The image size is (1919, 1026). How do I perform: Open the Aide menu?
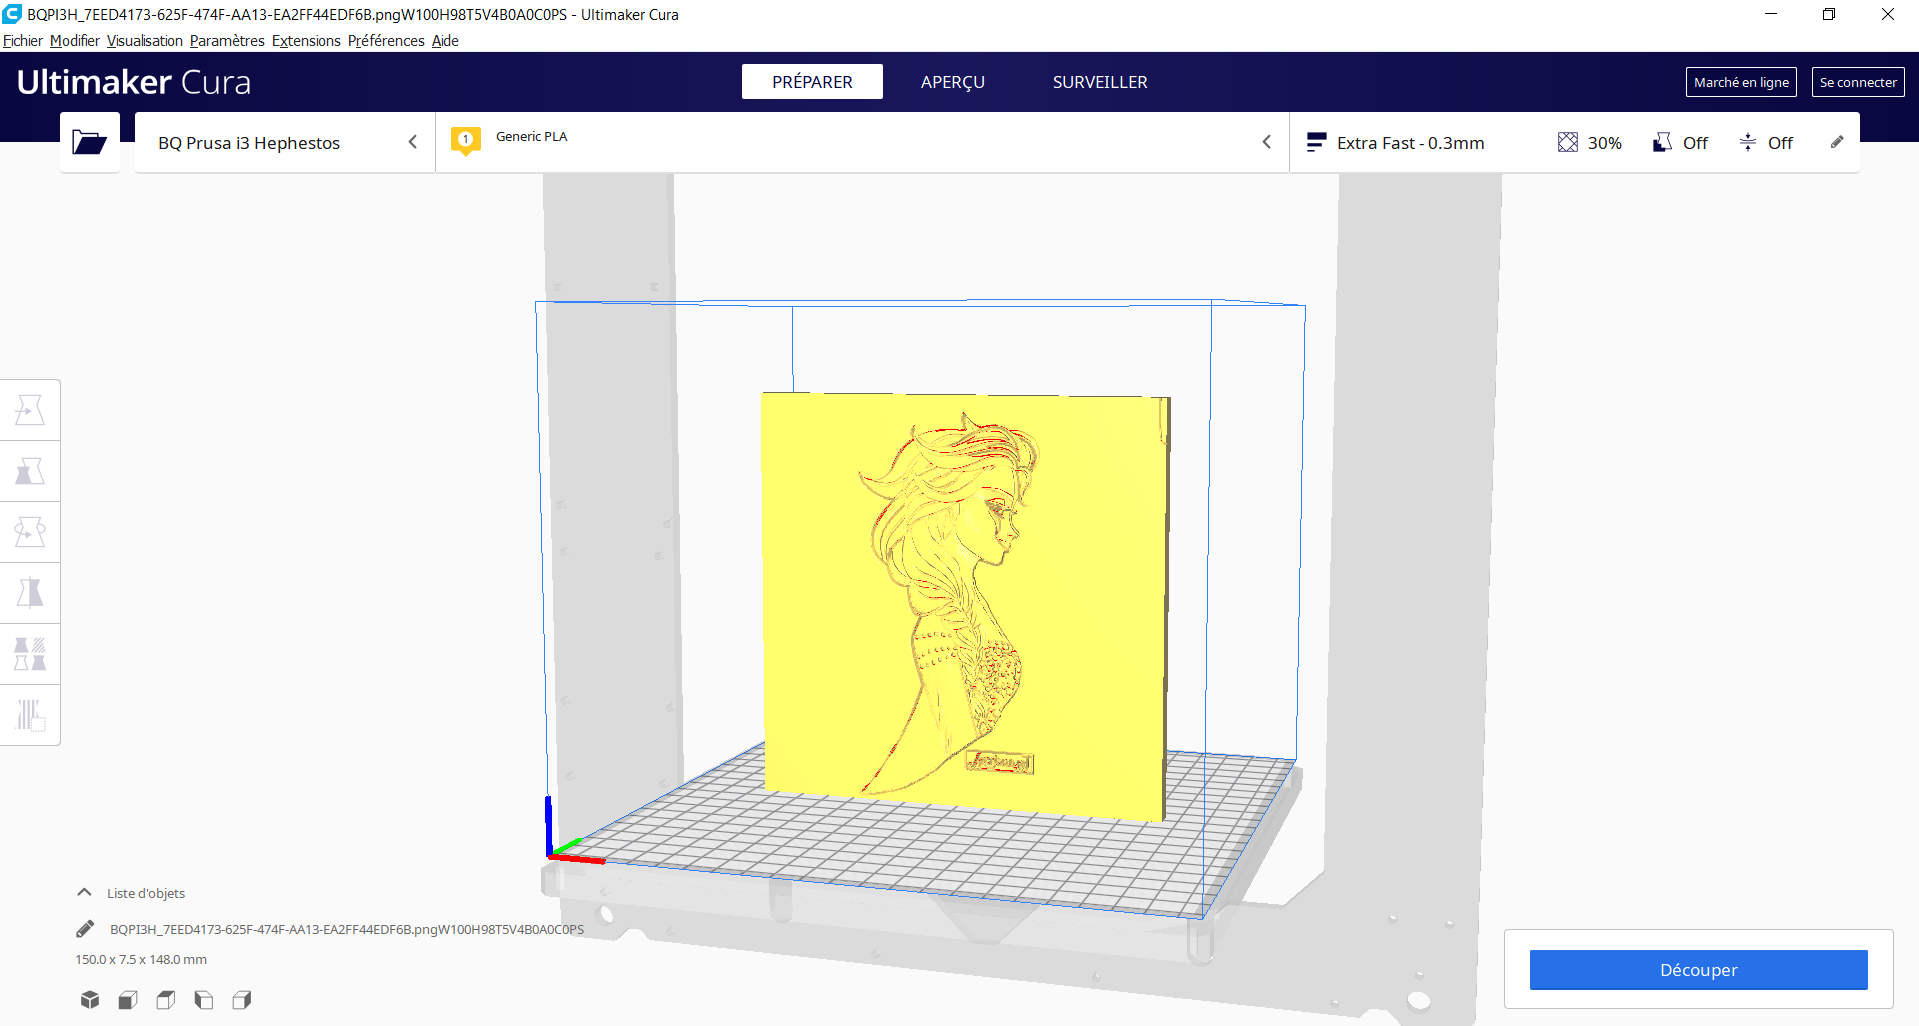click(445, 41)
